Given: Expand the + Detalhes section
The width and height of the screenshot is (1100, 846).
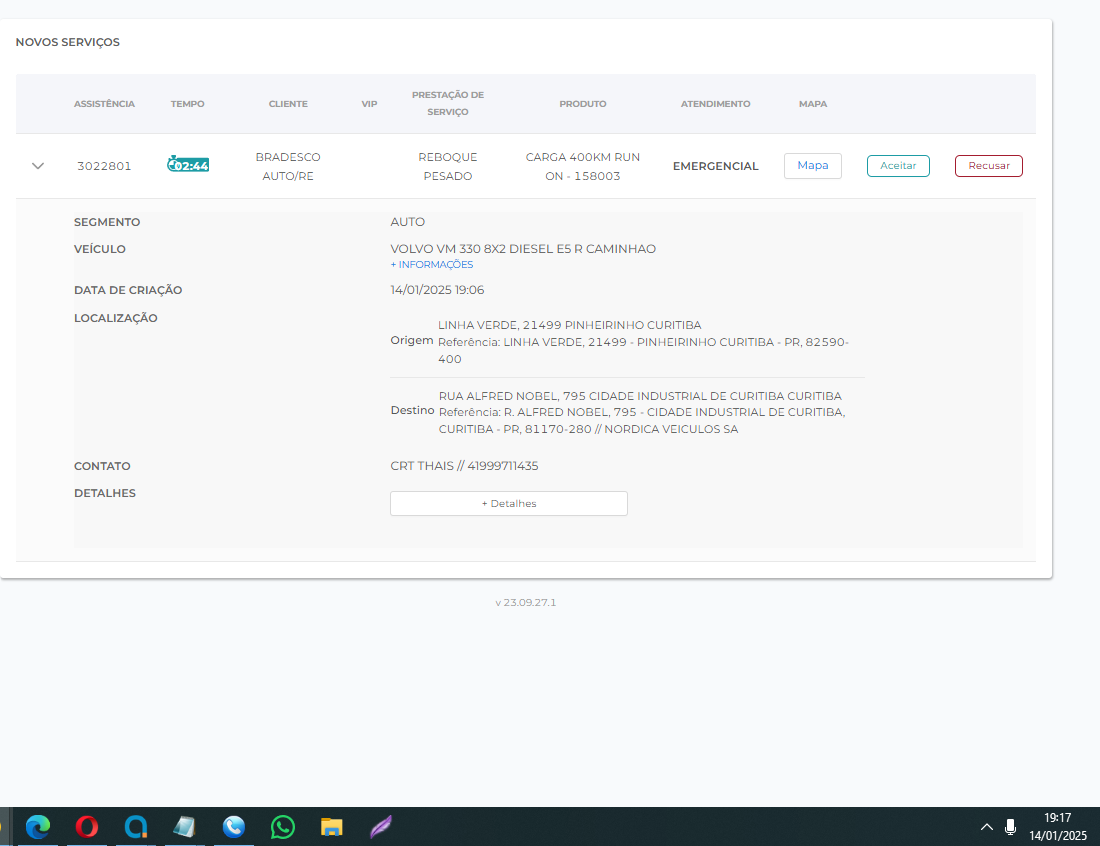Looking at the screenshot, I should (508, 503).
